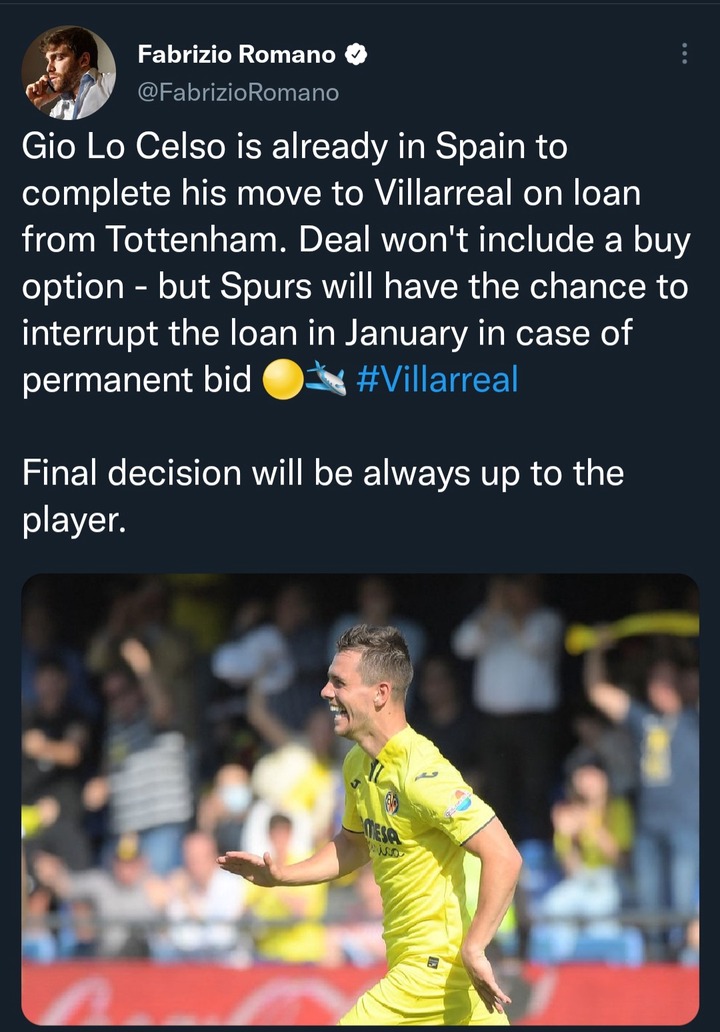Open the attached player celebration photo
The image size is (720, 1032).
pyautogui.click(x=360, y=799)
